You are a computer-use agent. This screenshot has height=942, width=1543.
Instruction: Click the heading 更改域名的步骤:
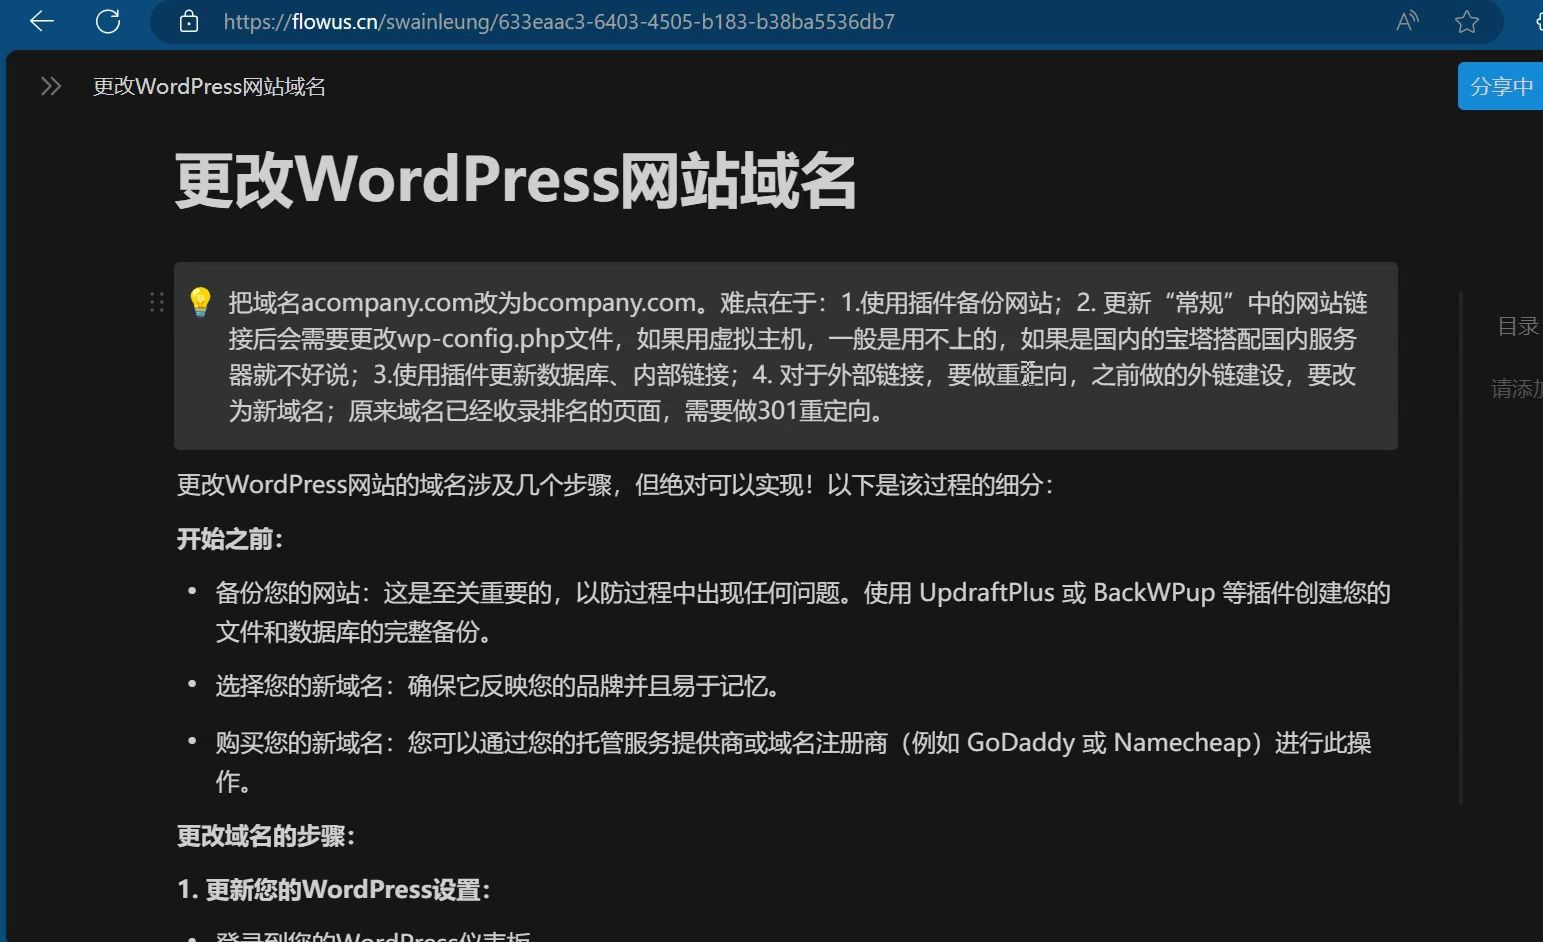[266, 836]
